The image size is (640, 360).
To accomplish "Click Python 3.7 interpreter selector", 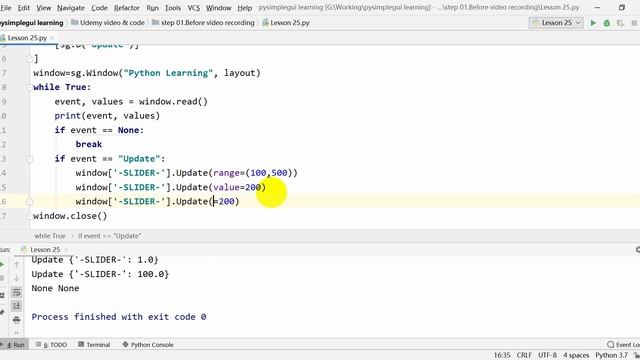I will click(x=611, y=355).
